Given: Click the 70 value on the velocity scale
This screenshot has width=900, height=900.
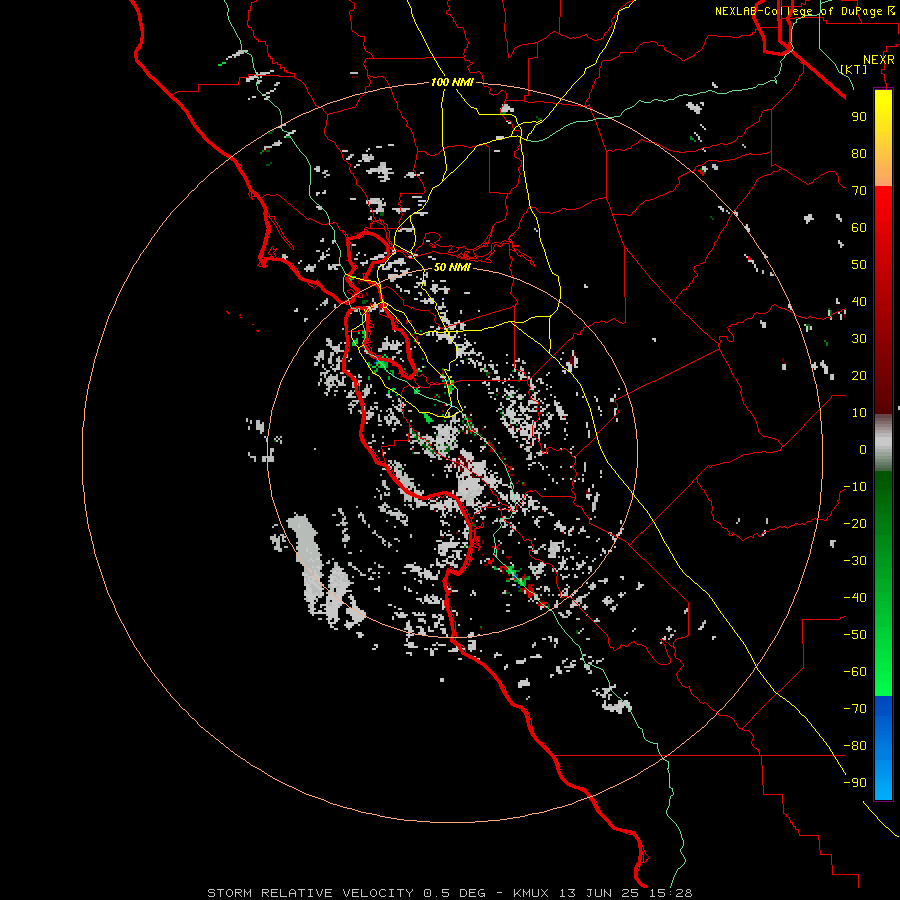Looking at the screenshot, I should point(859,191).
